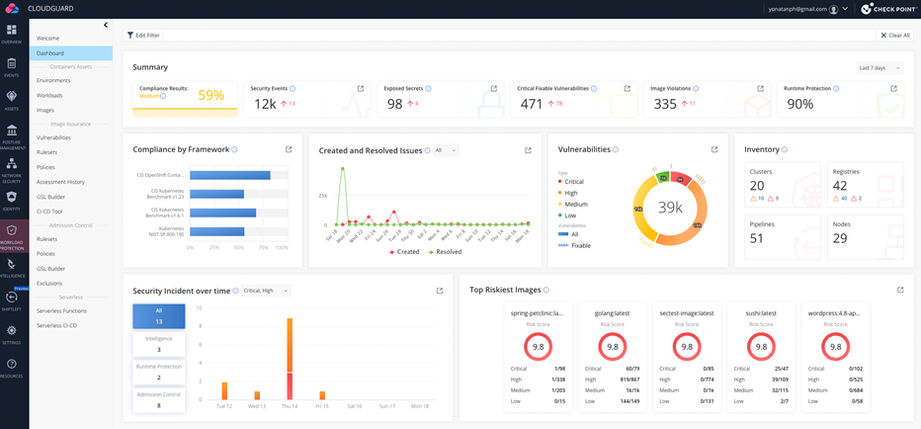Open the user account dropdown arrow
The width and height of the screenshot is (921, 429).
[845, 9]
